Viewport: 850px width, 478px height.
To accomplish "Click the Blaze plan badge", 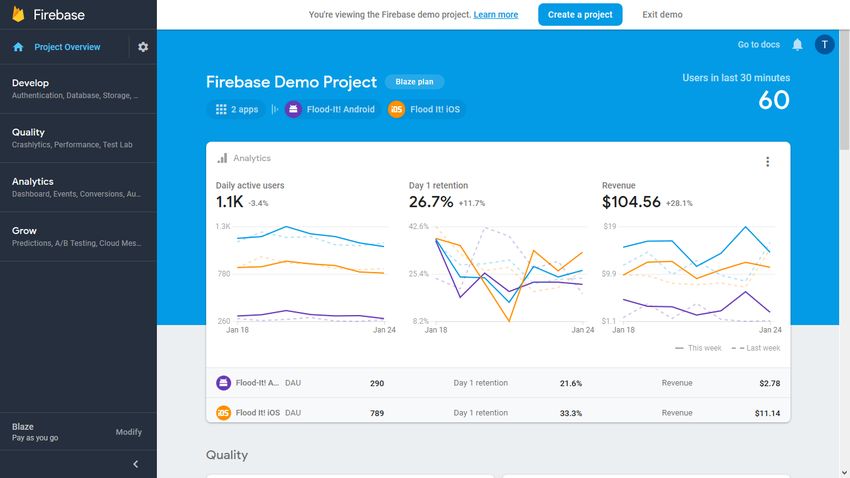I will coord(414,82).
